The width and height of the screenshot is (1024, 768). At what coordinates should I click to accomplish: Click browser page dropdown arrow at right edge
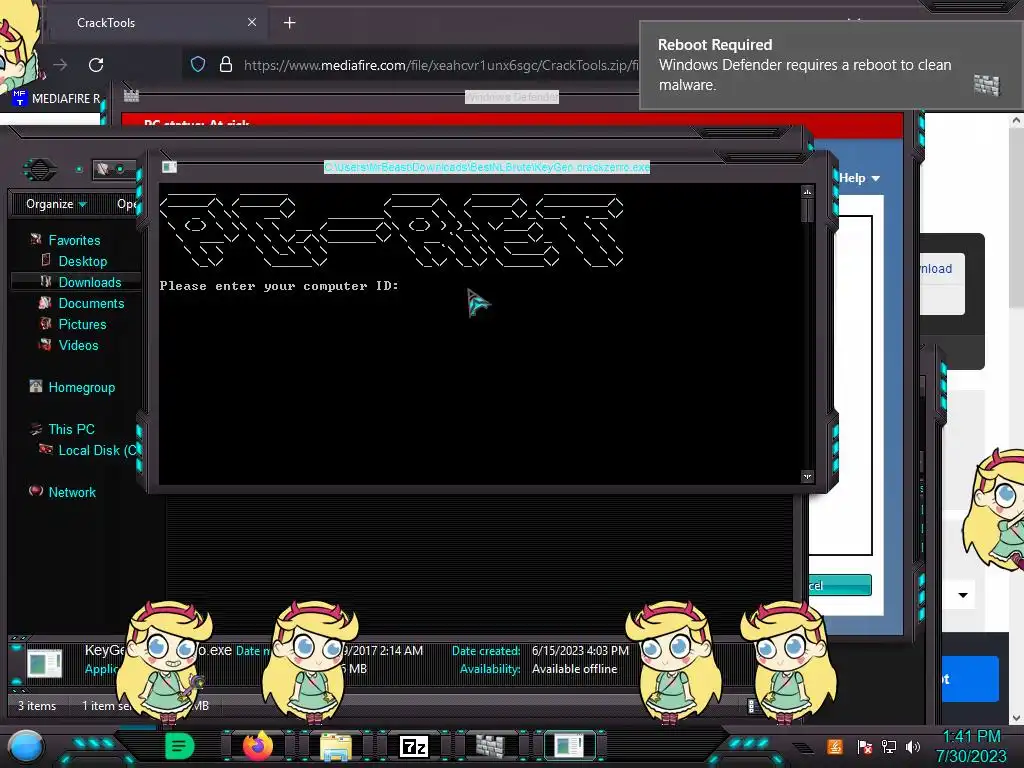[x=963, y=595]
